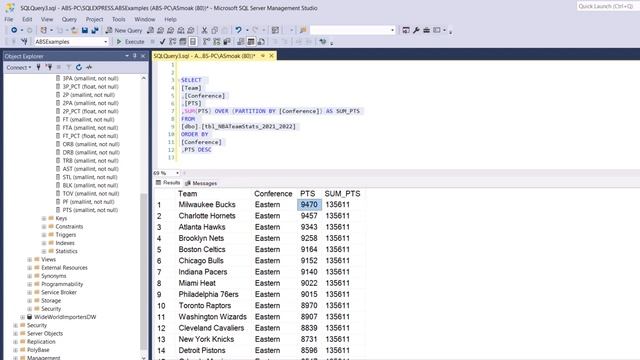Open the ABSExamples database dropdown
Viewport: 640px width, 360px height.
(105, 42)
